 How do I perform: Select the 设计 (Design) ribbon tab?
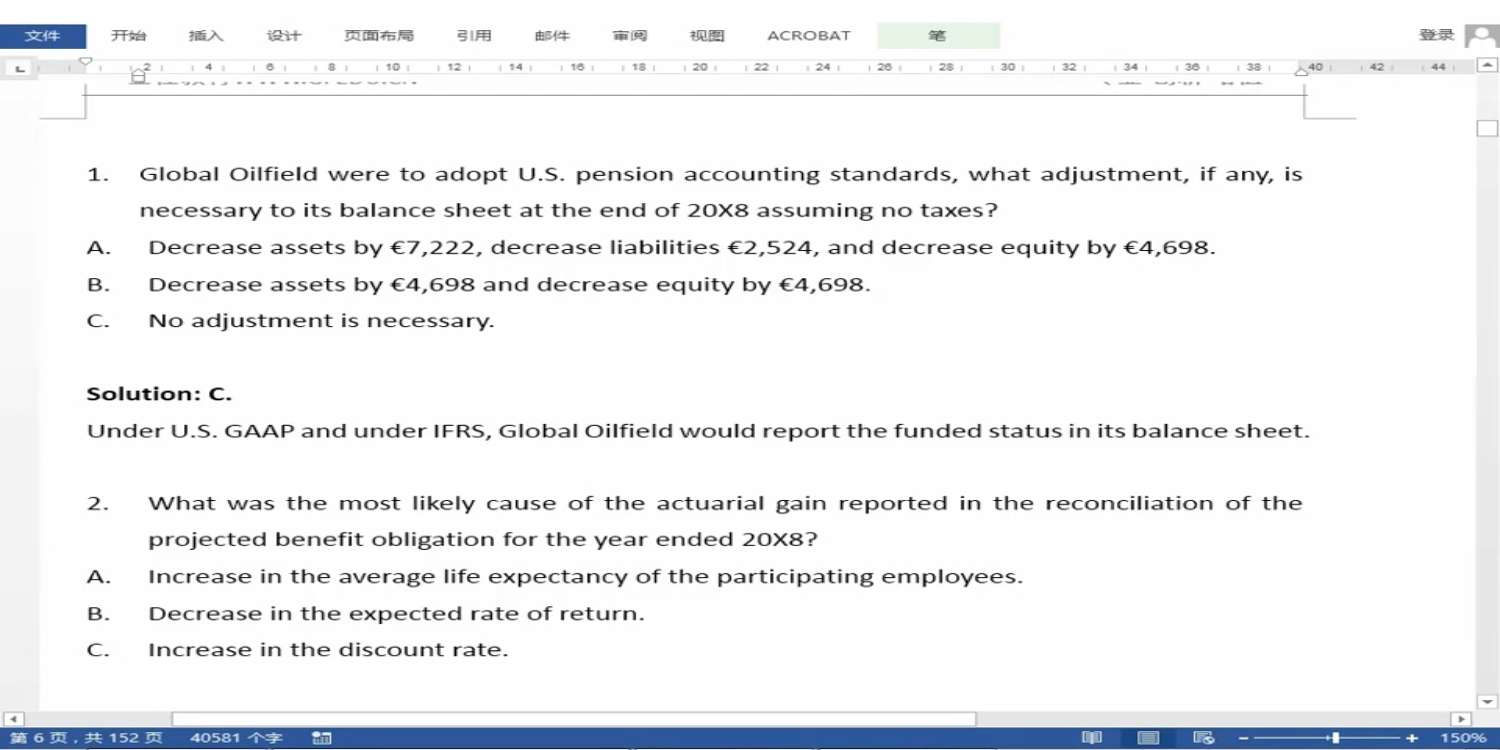tap(284, 36)
